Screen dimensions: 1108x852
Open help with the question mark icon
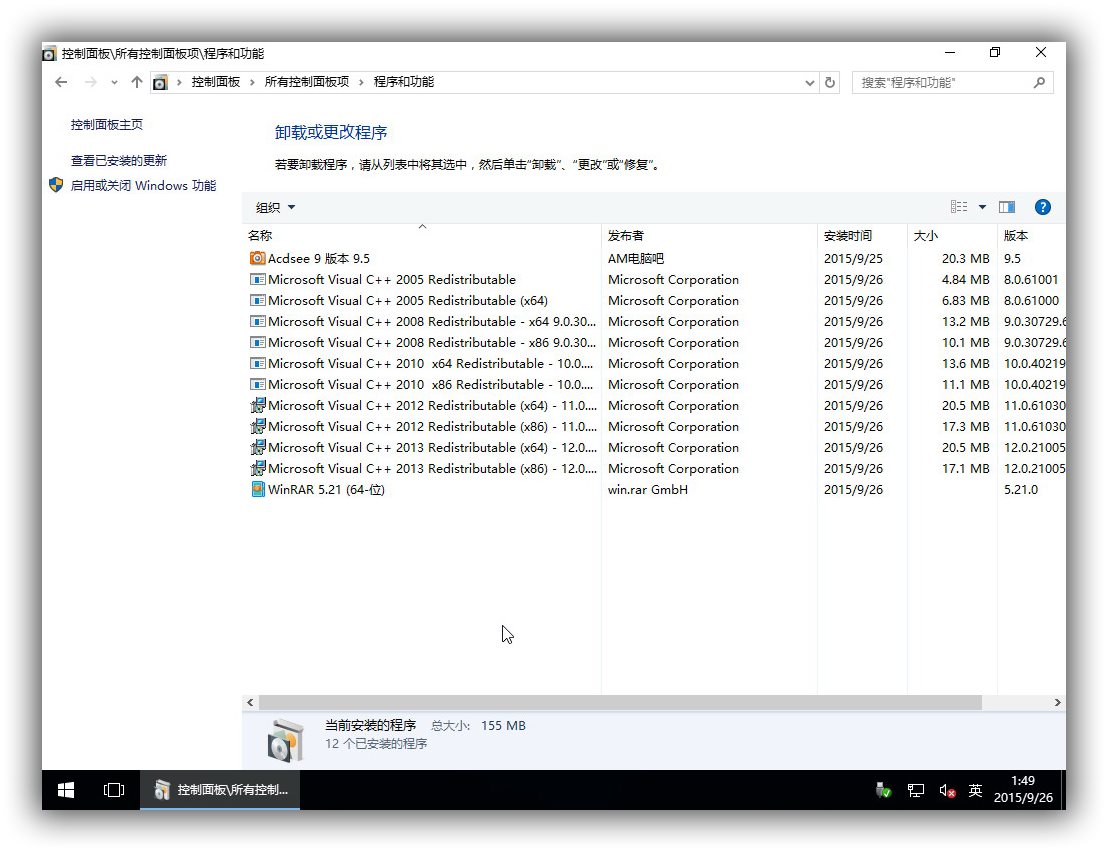(1042, 207)
